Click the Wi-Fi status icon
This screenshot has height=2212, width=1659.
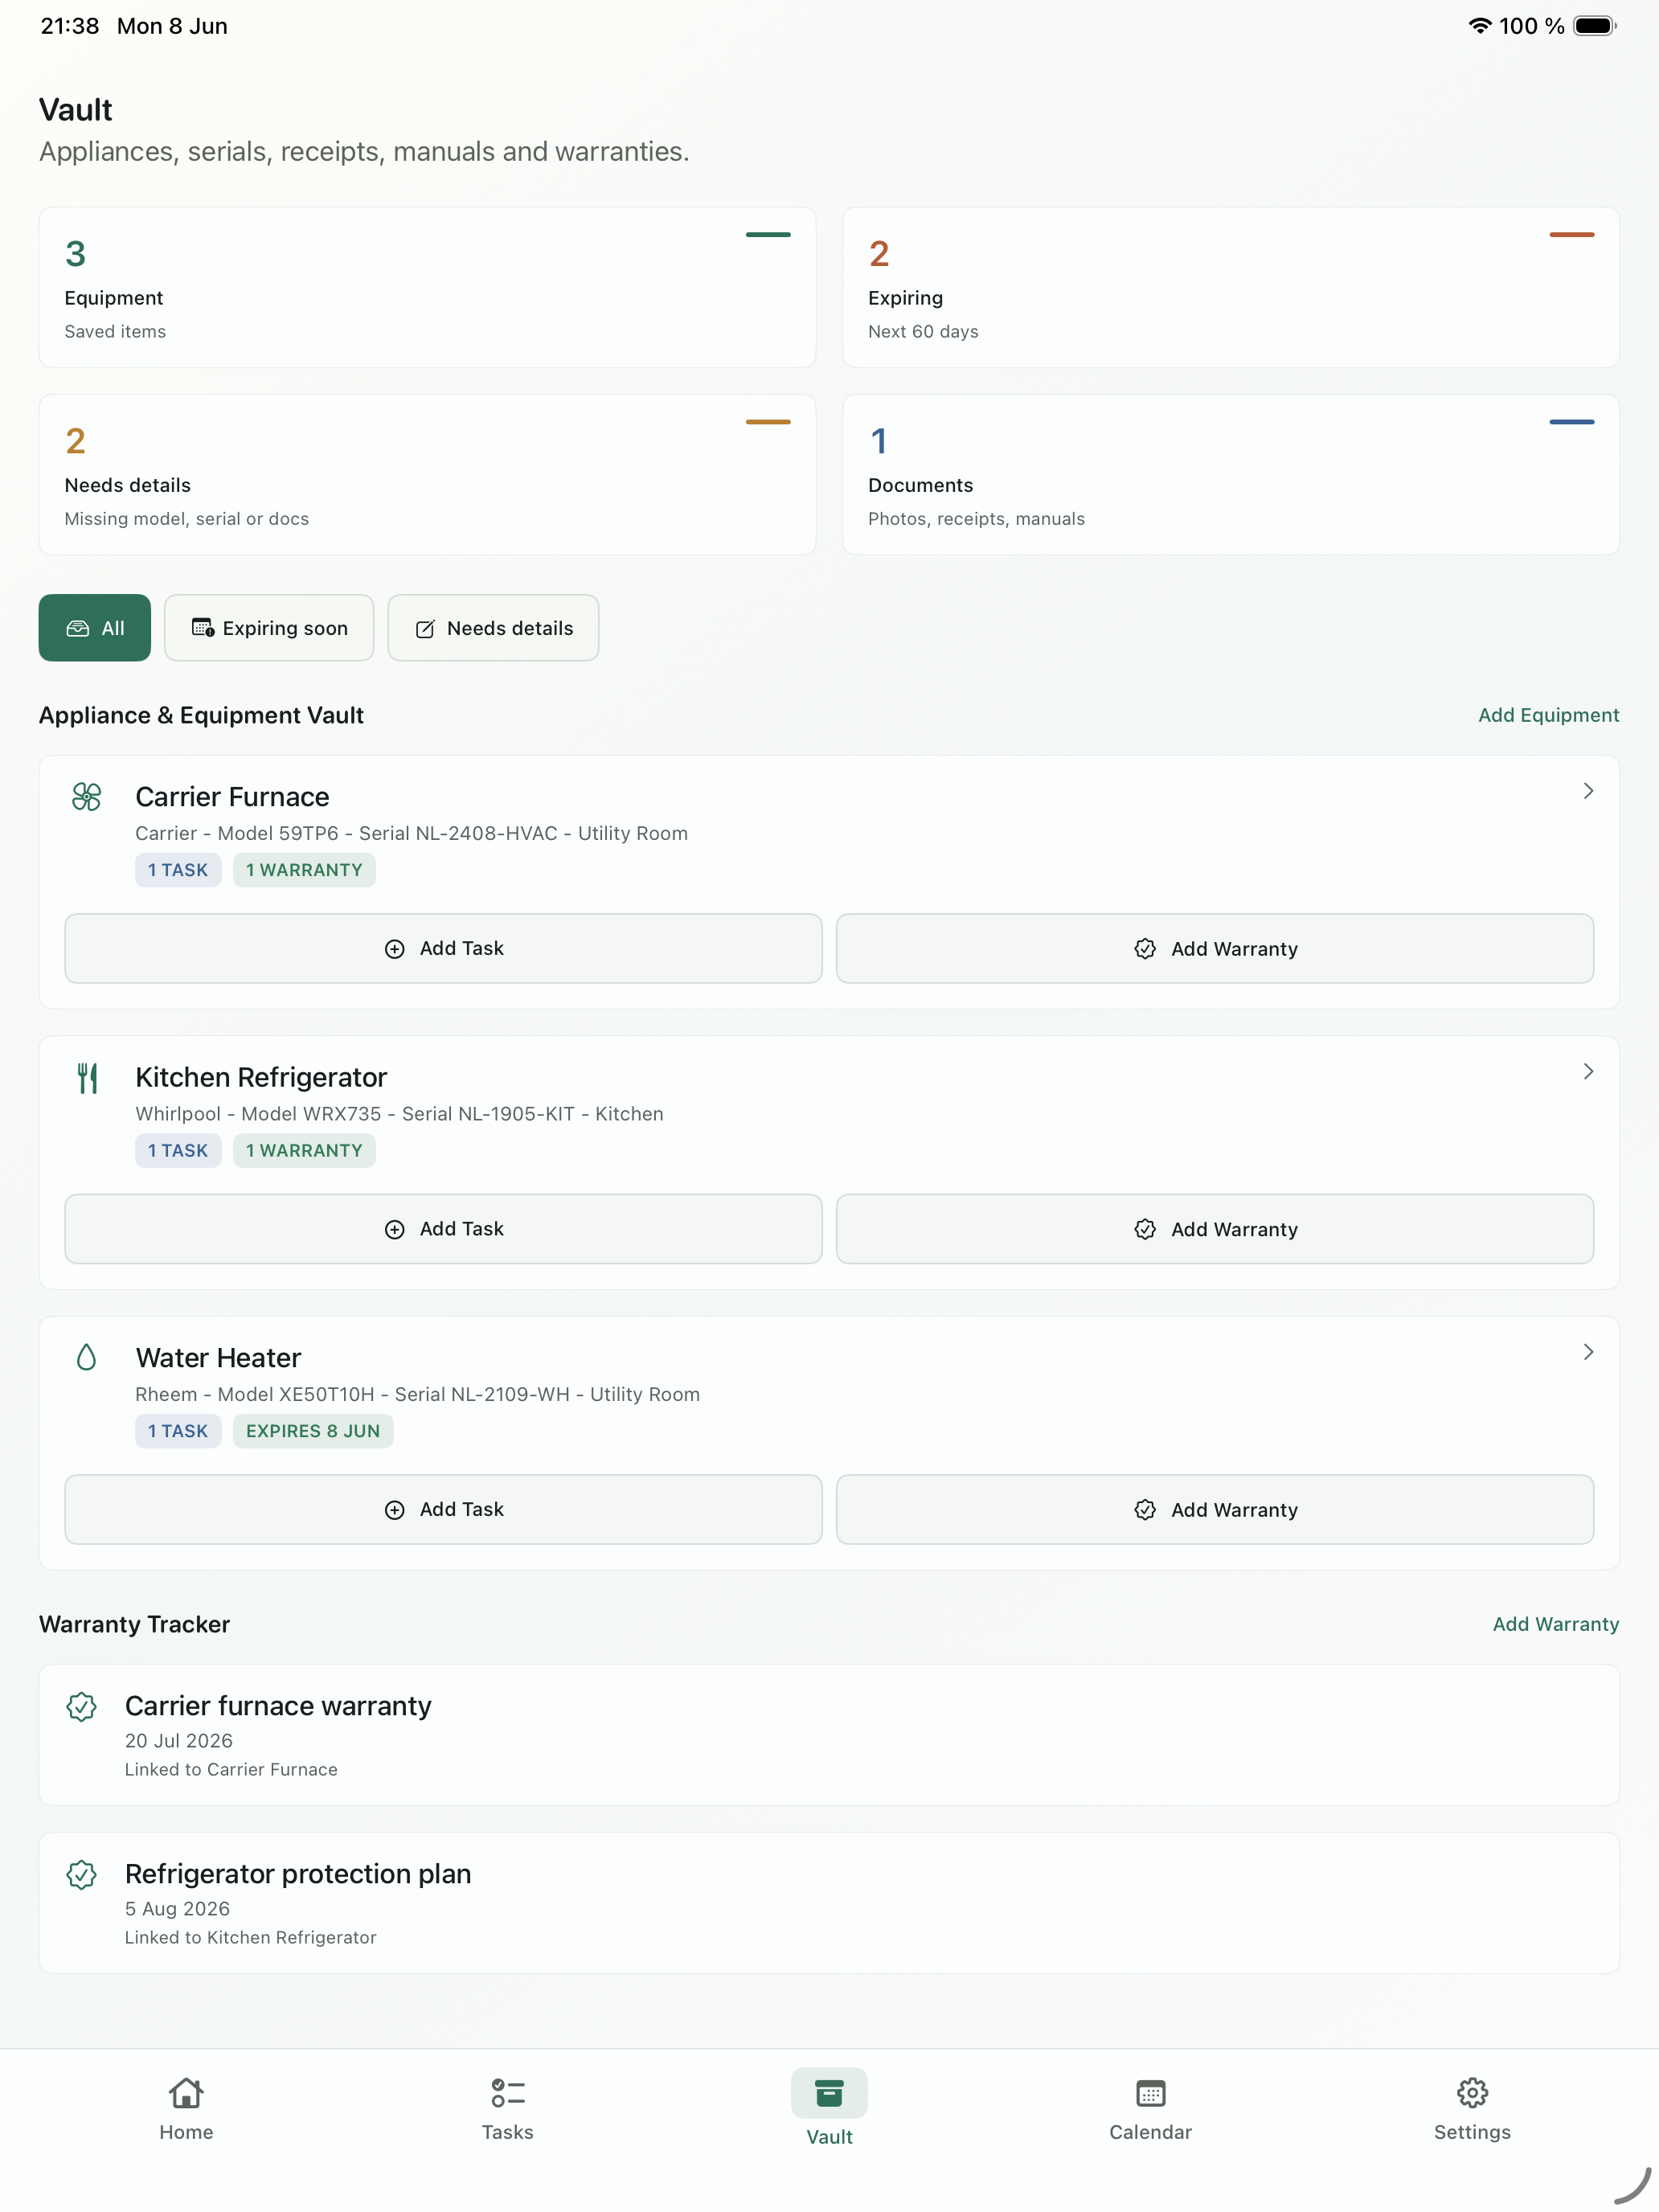(x=1479, y=26)
